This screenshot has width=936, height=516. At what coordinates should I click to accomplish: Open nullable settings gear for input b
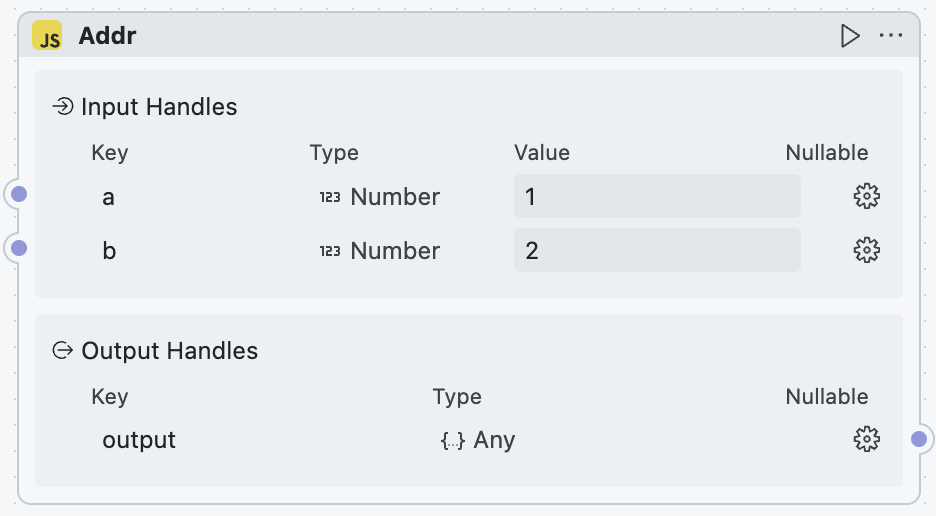[x=866, y=250]
